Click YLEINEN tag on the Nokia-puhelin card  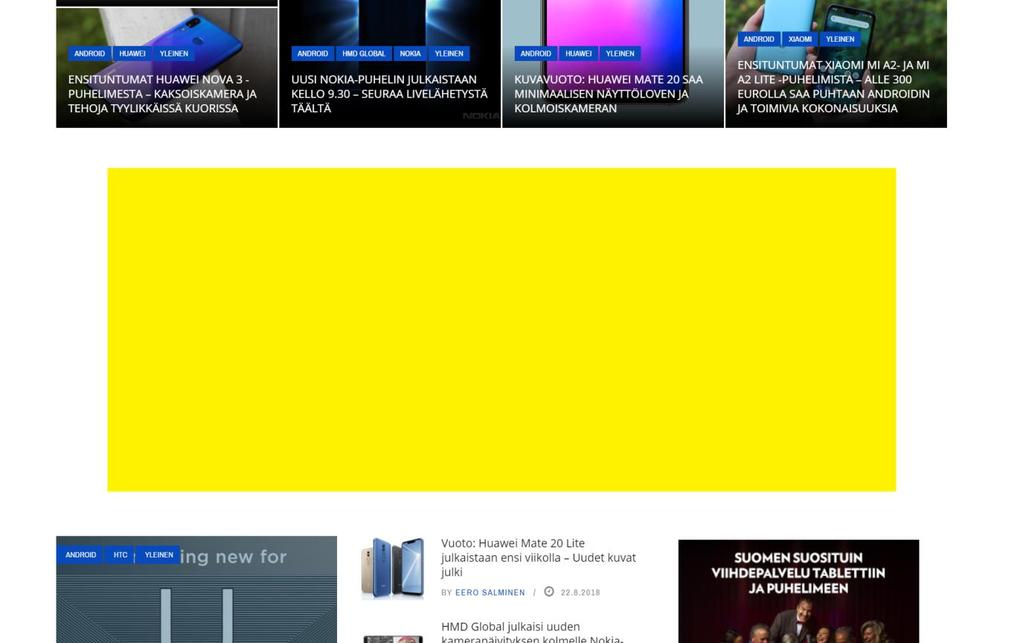point(450,53)
